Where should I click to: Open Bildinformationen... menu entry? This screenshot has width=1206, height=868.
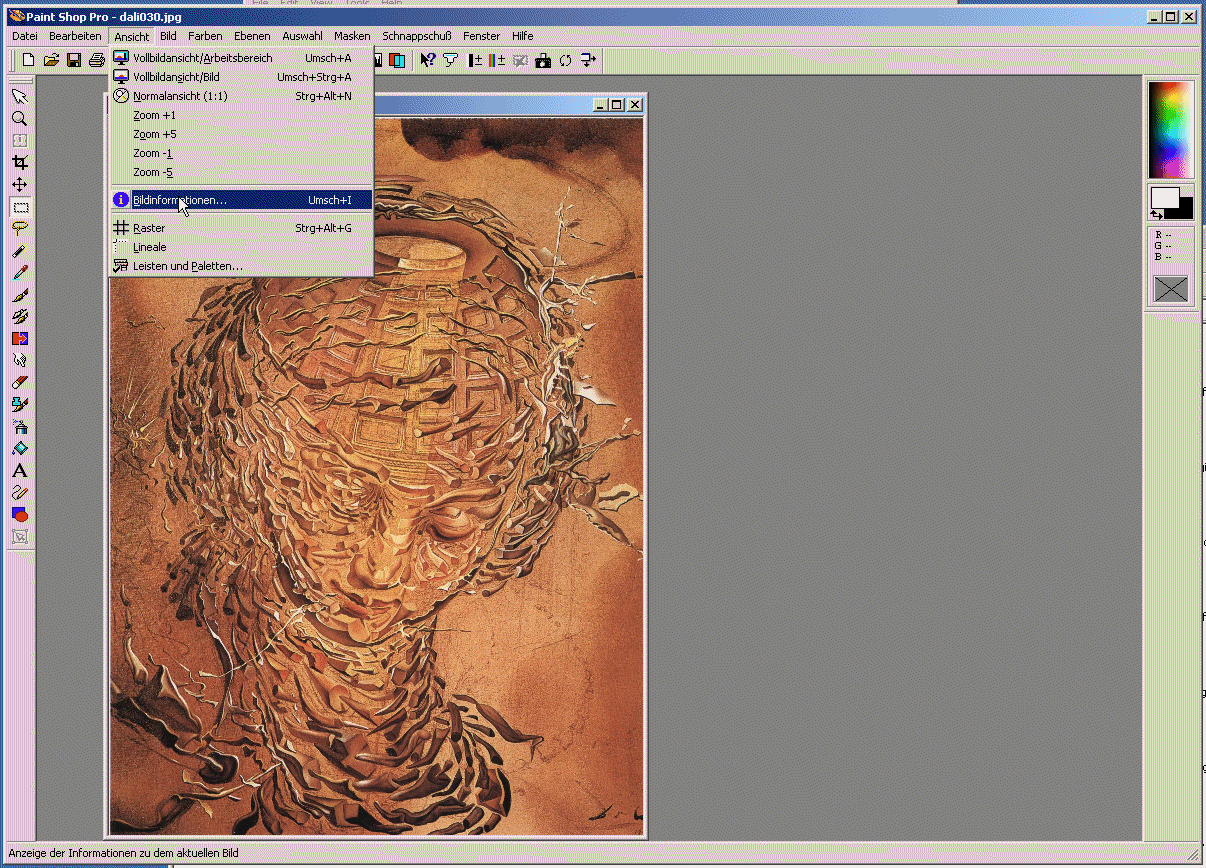click(241, 200)
